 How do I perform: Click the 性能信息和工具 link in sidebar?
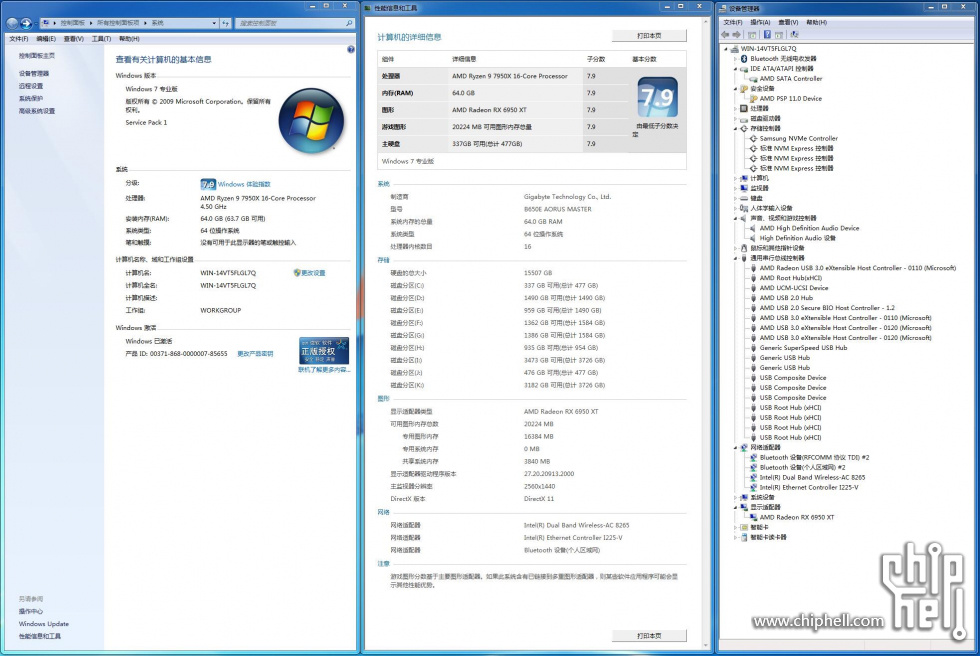pyautogui.click(x=39, y=637)
